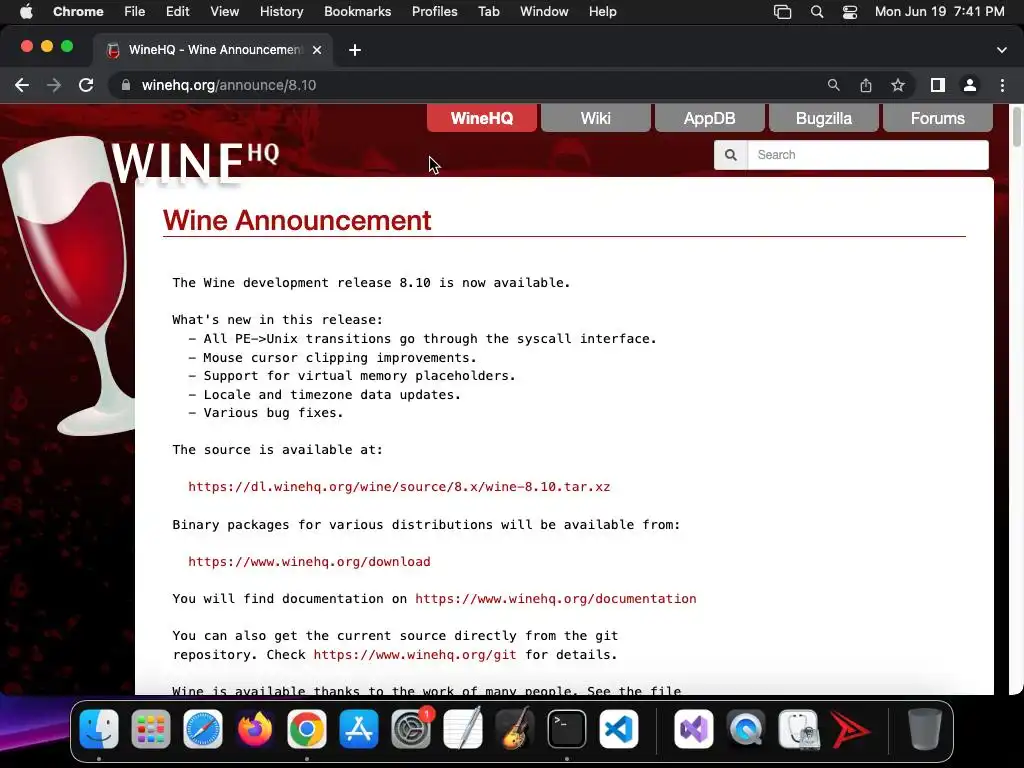Viewport: 1024px width, 768px height.
Task: Open the Help menu
Action: click(x=602, y=12)
